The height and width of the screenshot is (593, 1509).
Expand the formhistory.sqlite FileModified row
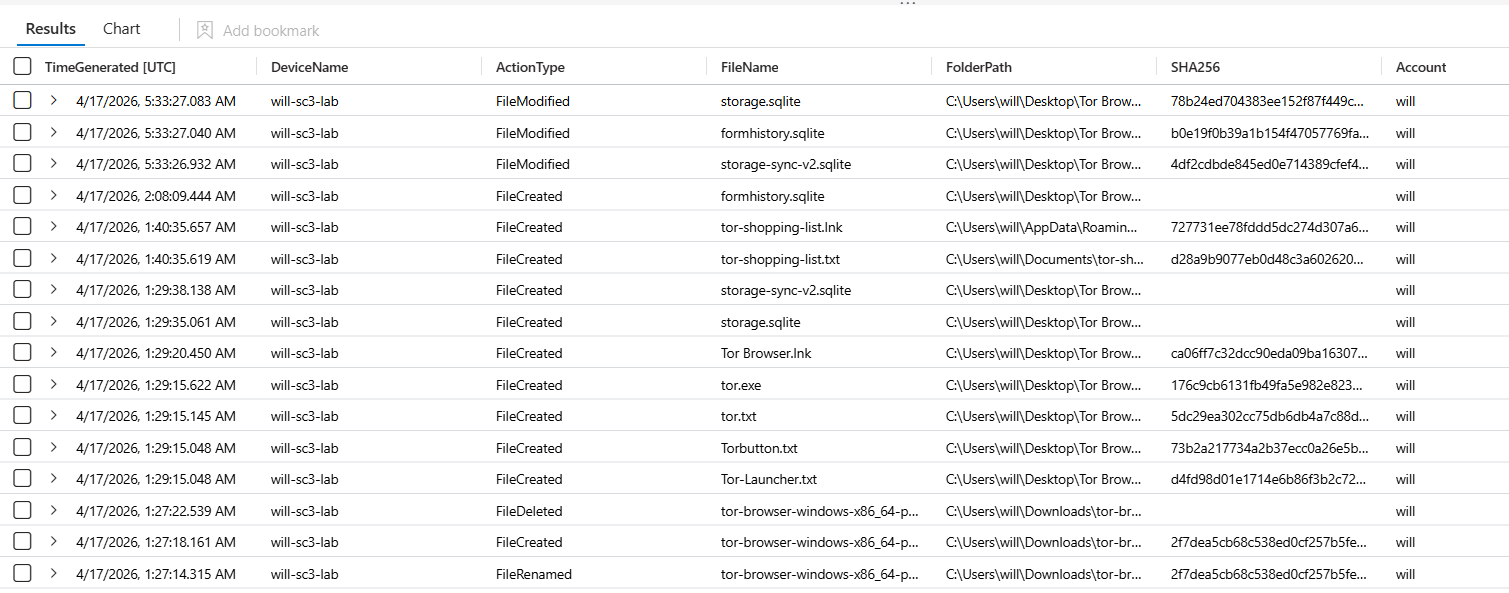coord(54,133)
